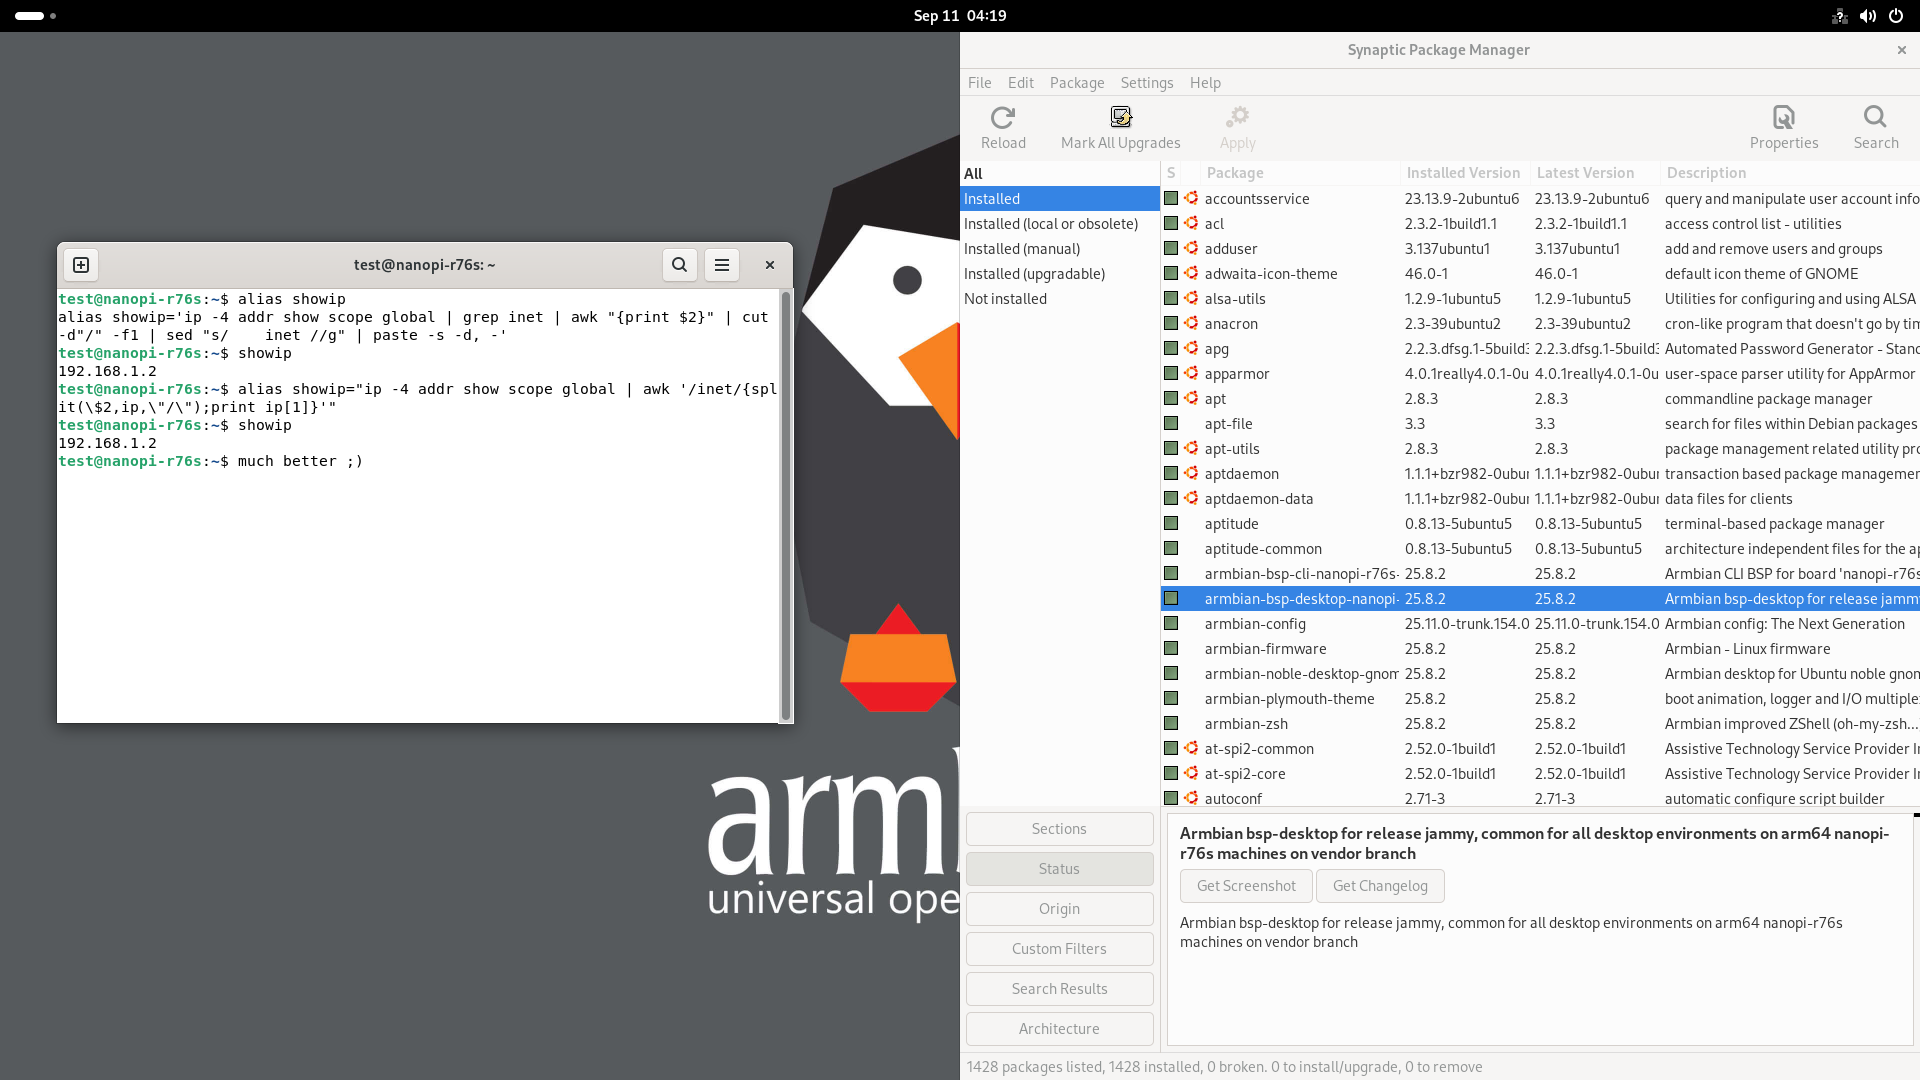Select the armbian-bsp-cli-nanopi-r76s package row

tap(1540, 573)
